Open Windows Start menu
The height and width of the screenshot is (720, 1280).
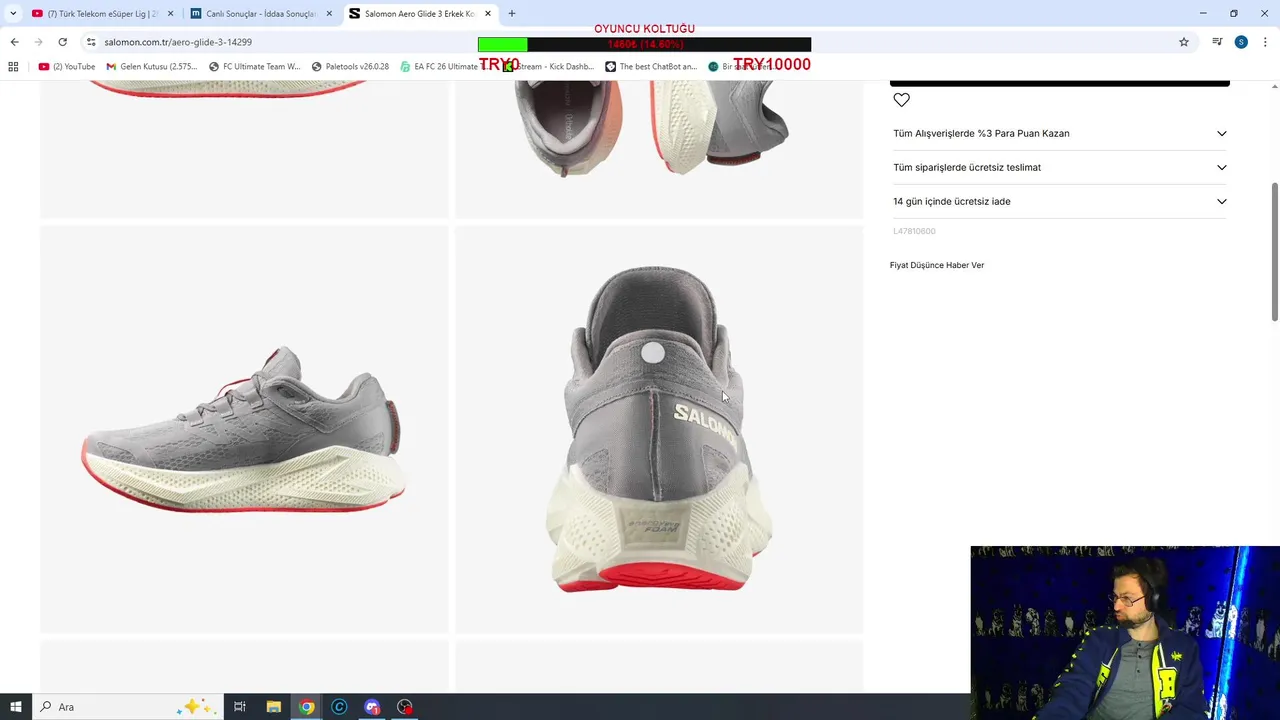tap(15, 707)
